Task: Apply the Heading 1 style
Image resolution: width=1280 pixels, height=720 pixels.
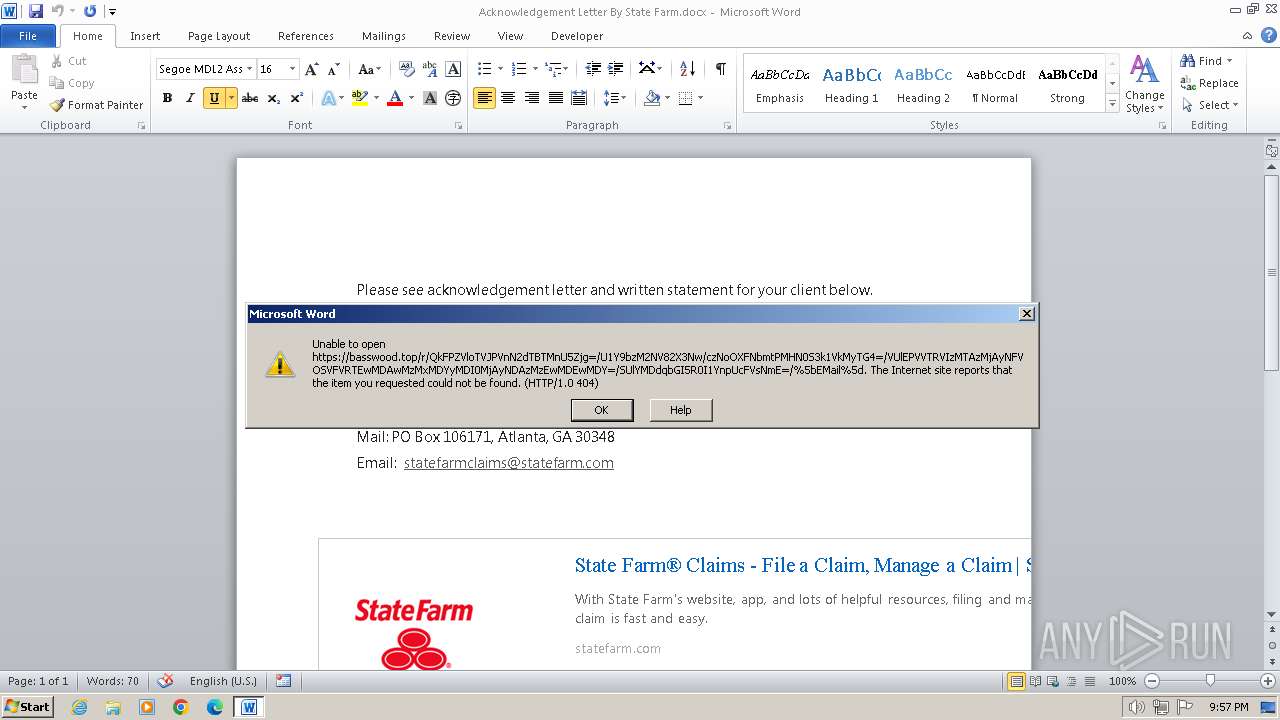Action: click(x=851, y=84)
